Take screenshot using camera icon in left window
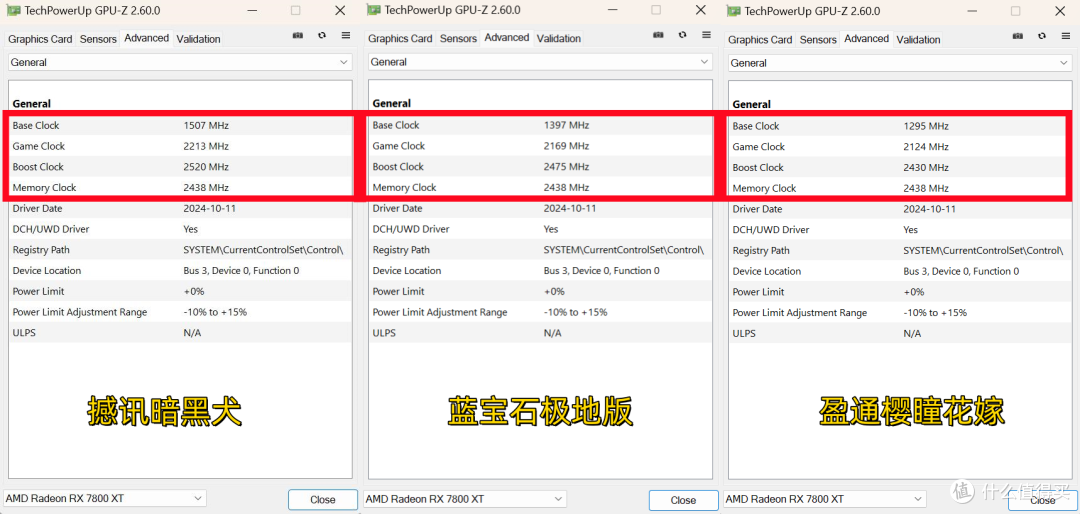The height and width of the screenshot is (514, 1080). tap(298, 36)
